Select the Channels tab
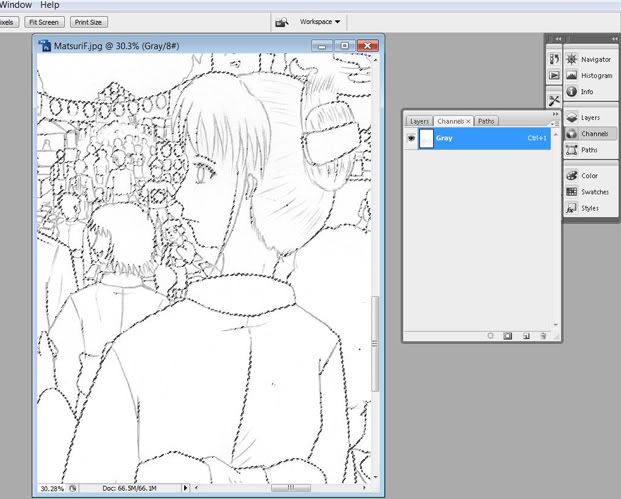 point(451,121)
